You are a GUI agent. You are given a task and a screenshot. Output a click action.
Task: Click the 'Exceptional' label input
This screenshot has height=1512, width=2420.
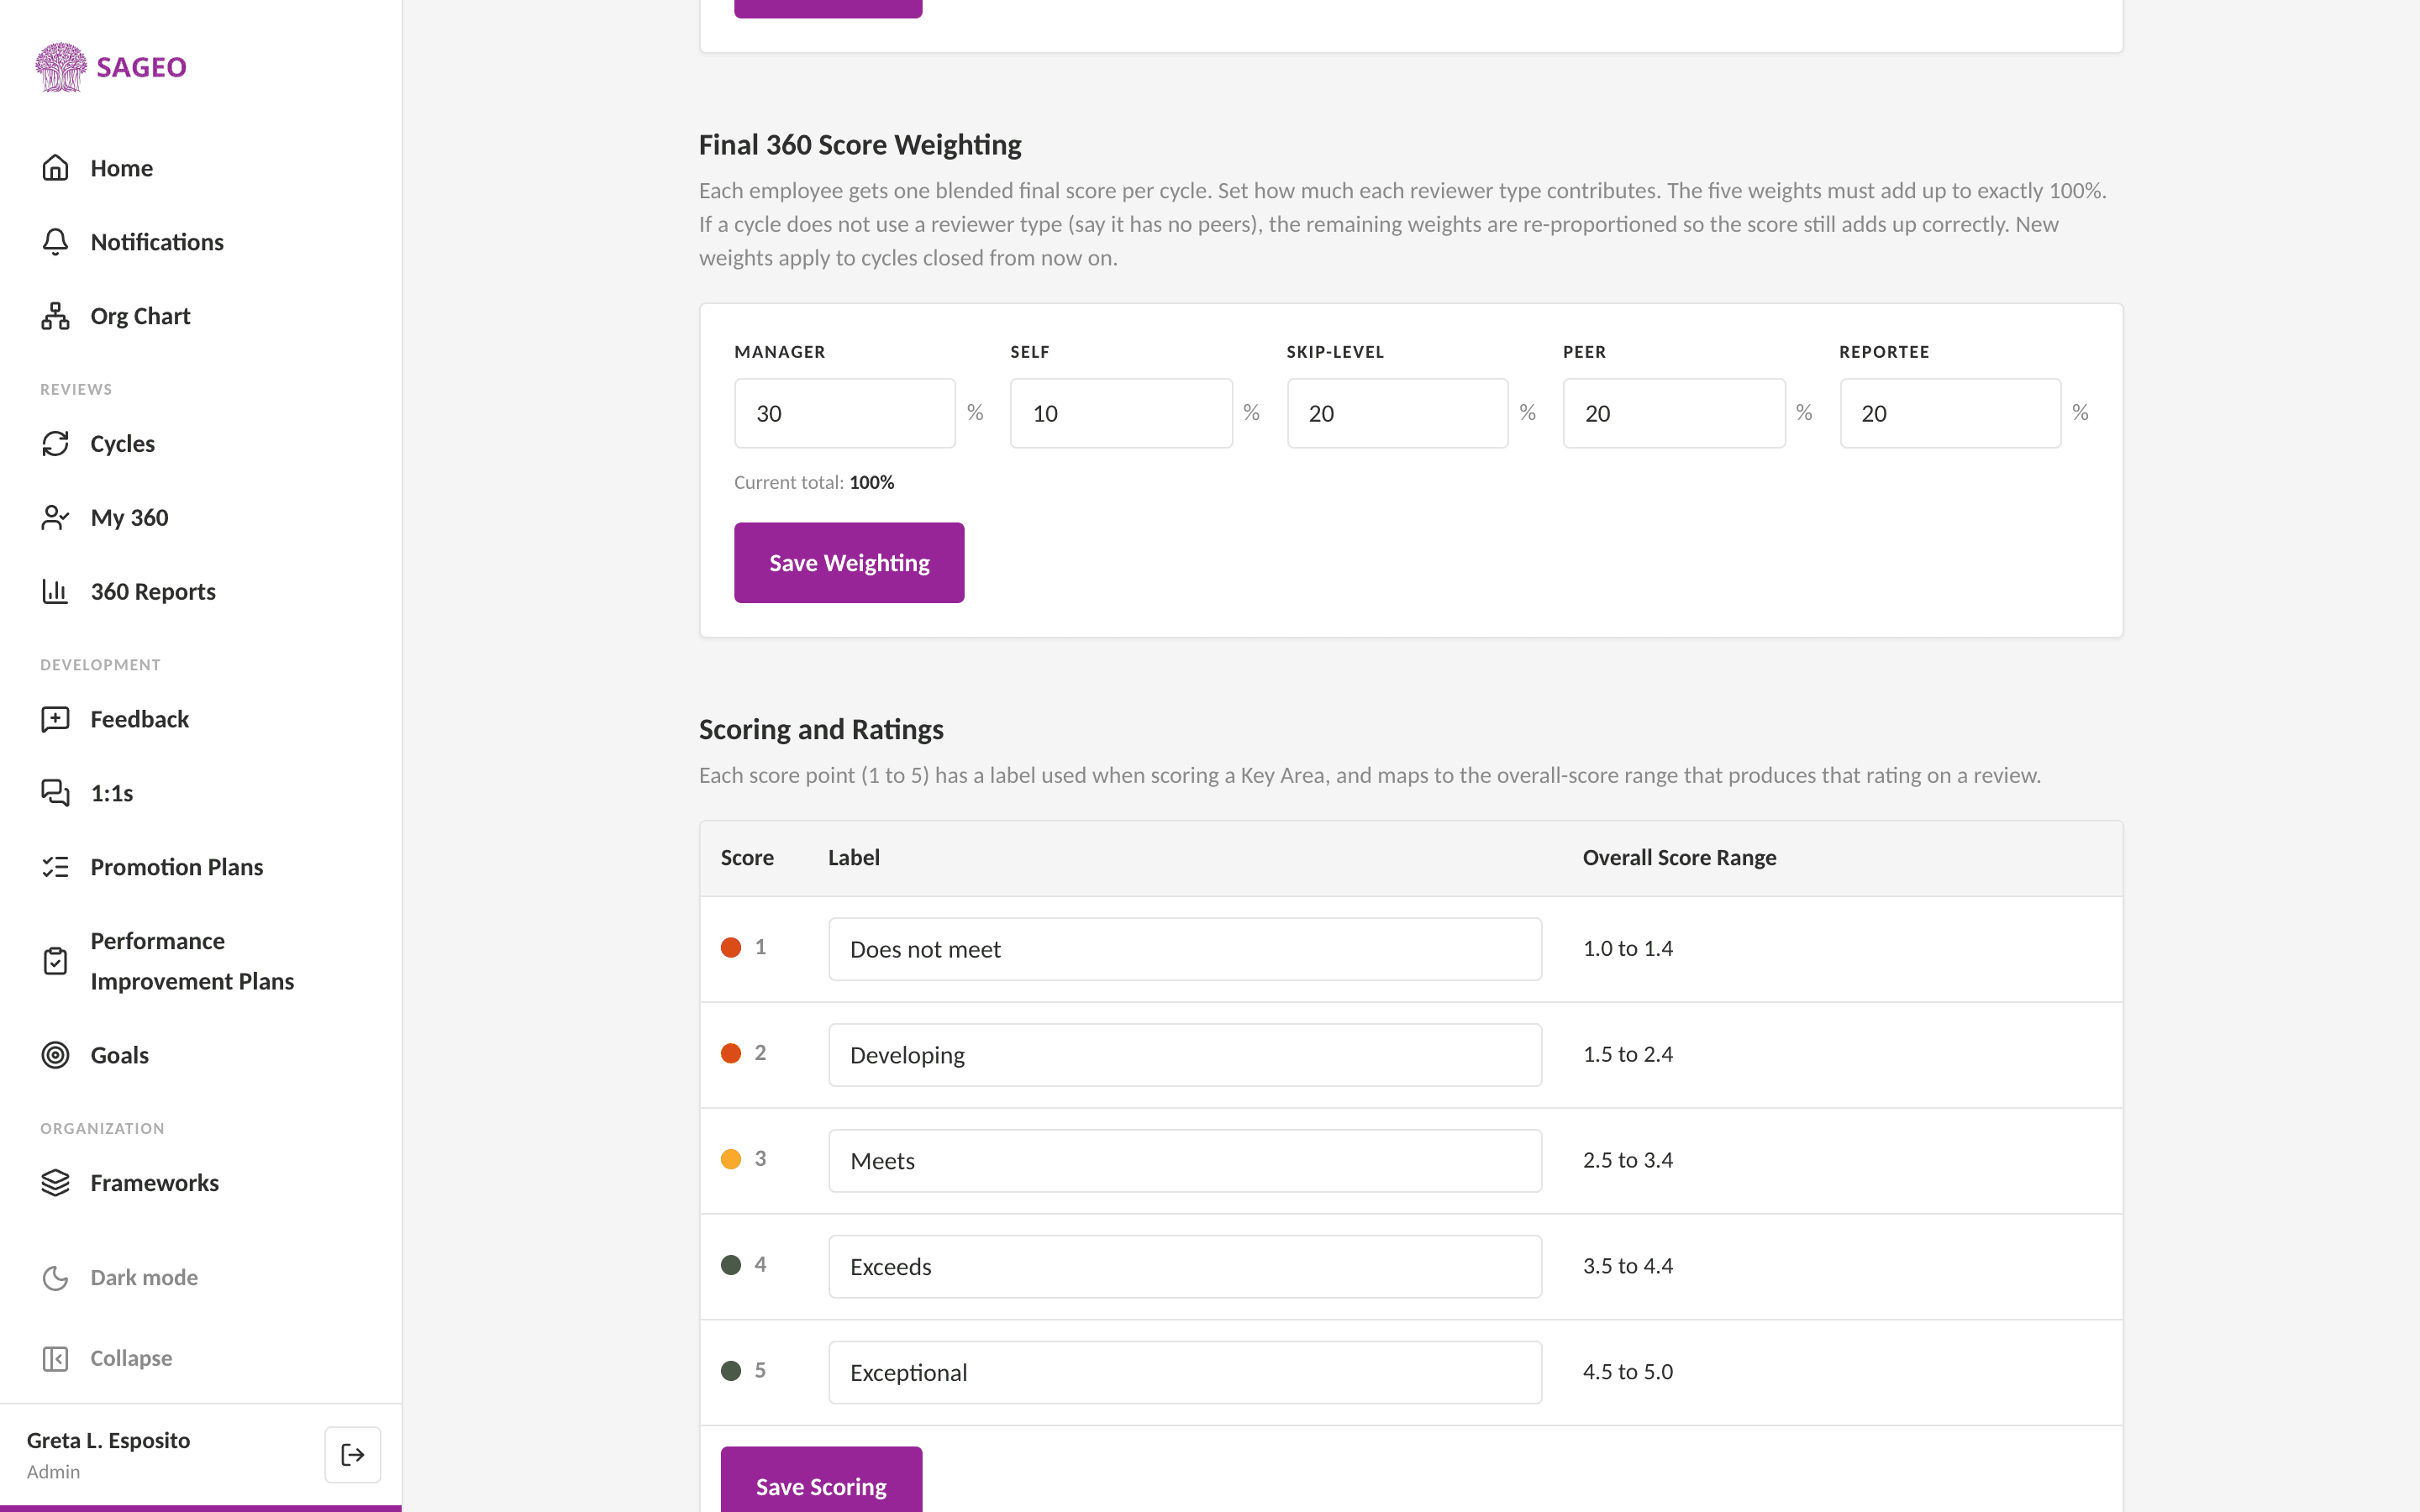coord(1185,1374)
